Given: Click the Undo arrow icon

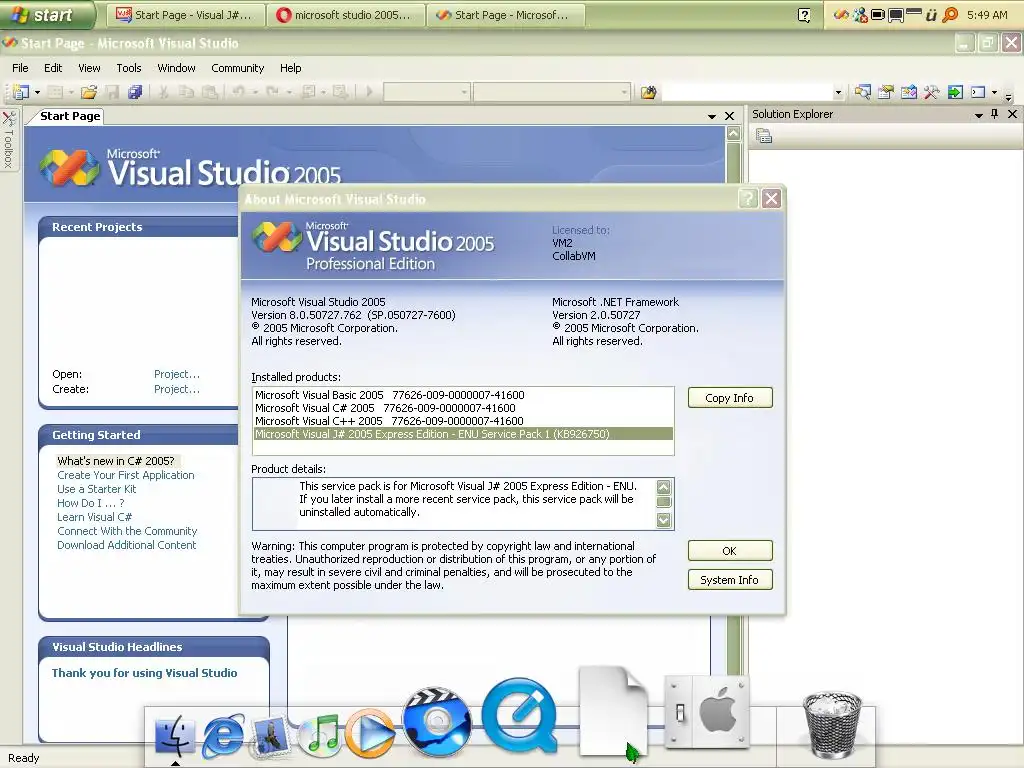Looking at the screenshot, I should (x=239, y=92).
